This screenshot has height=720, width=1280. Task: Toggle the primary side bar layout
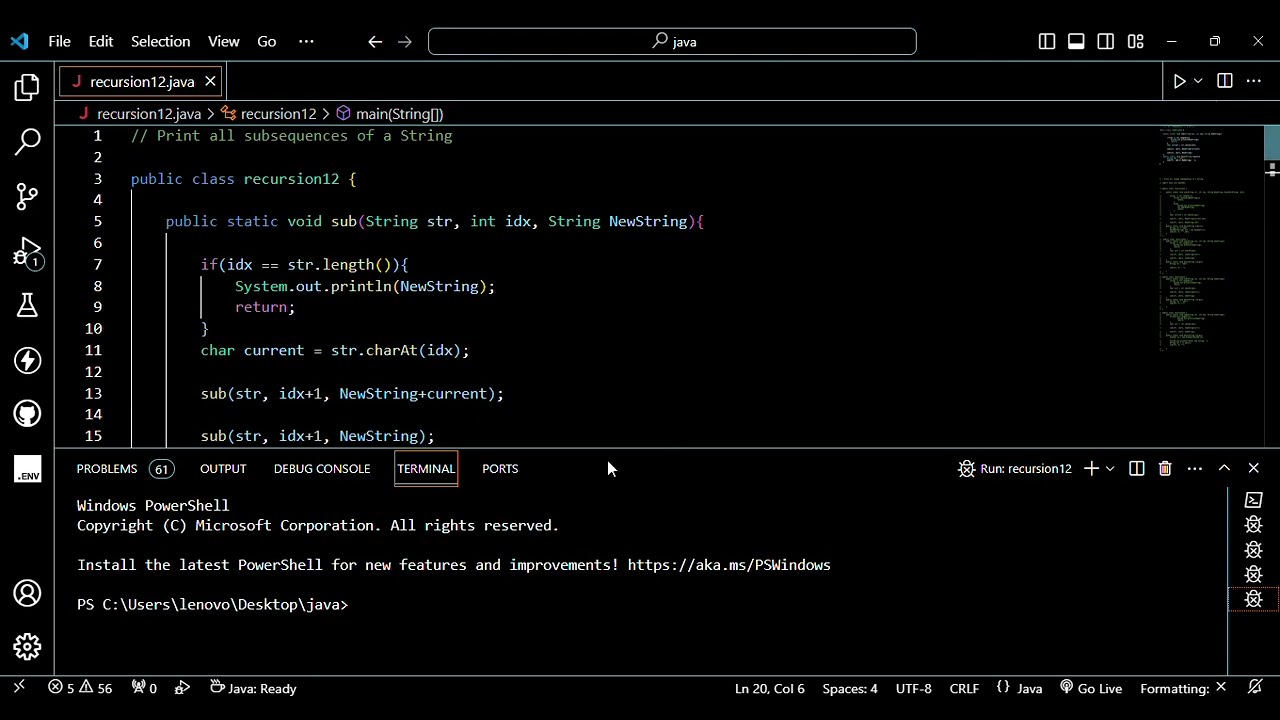pos(1047,41)
